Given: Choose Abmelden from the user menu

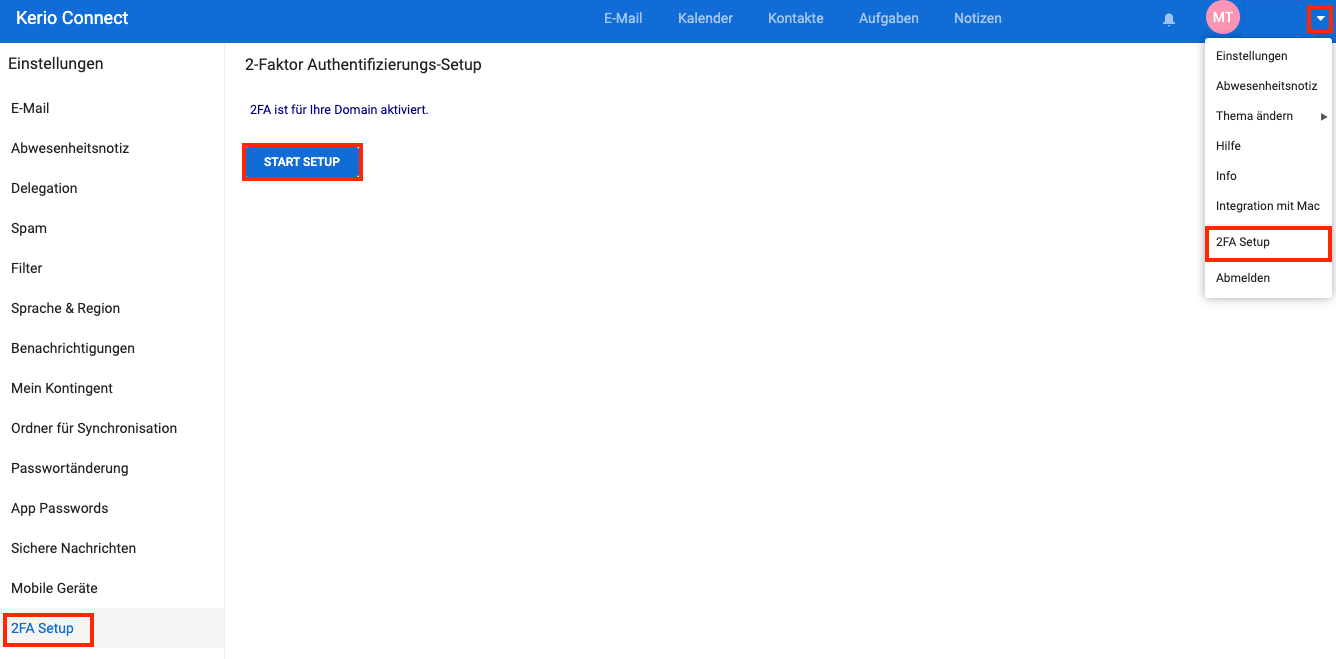Looking at the screenshot, I should (x=1243, y=278).
